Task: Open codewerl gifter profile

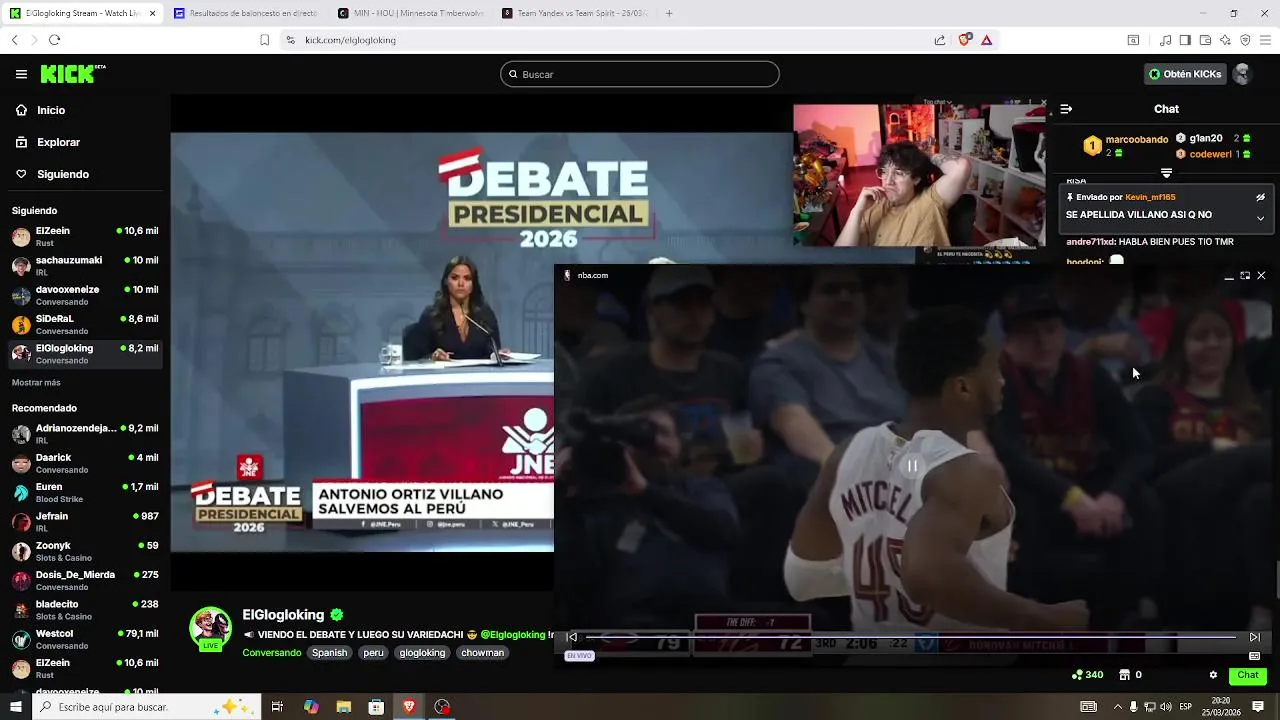Action: (x=1210, y=154)
